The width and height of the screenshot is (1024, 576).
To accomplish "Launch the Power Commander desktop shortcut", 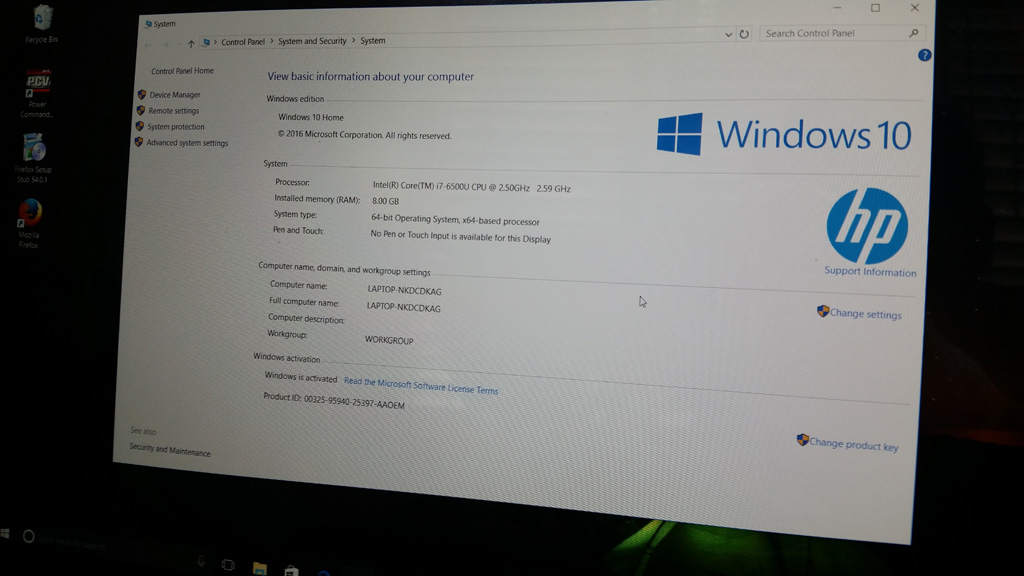I will (38, 84).
